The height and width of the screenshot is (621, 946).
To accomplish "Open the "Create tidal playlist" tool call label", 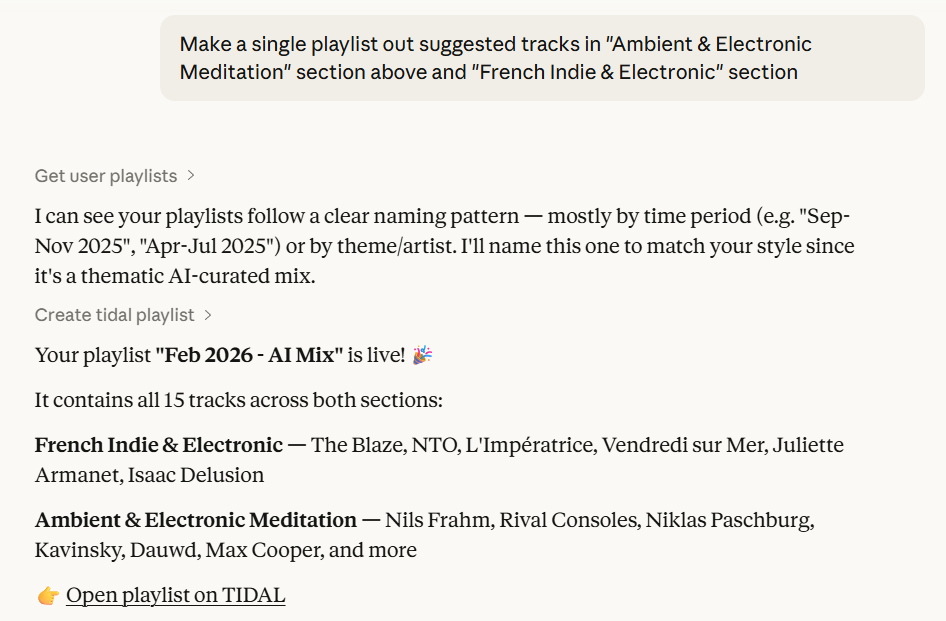I will click(x=114, y=315).
